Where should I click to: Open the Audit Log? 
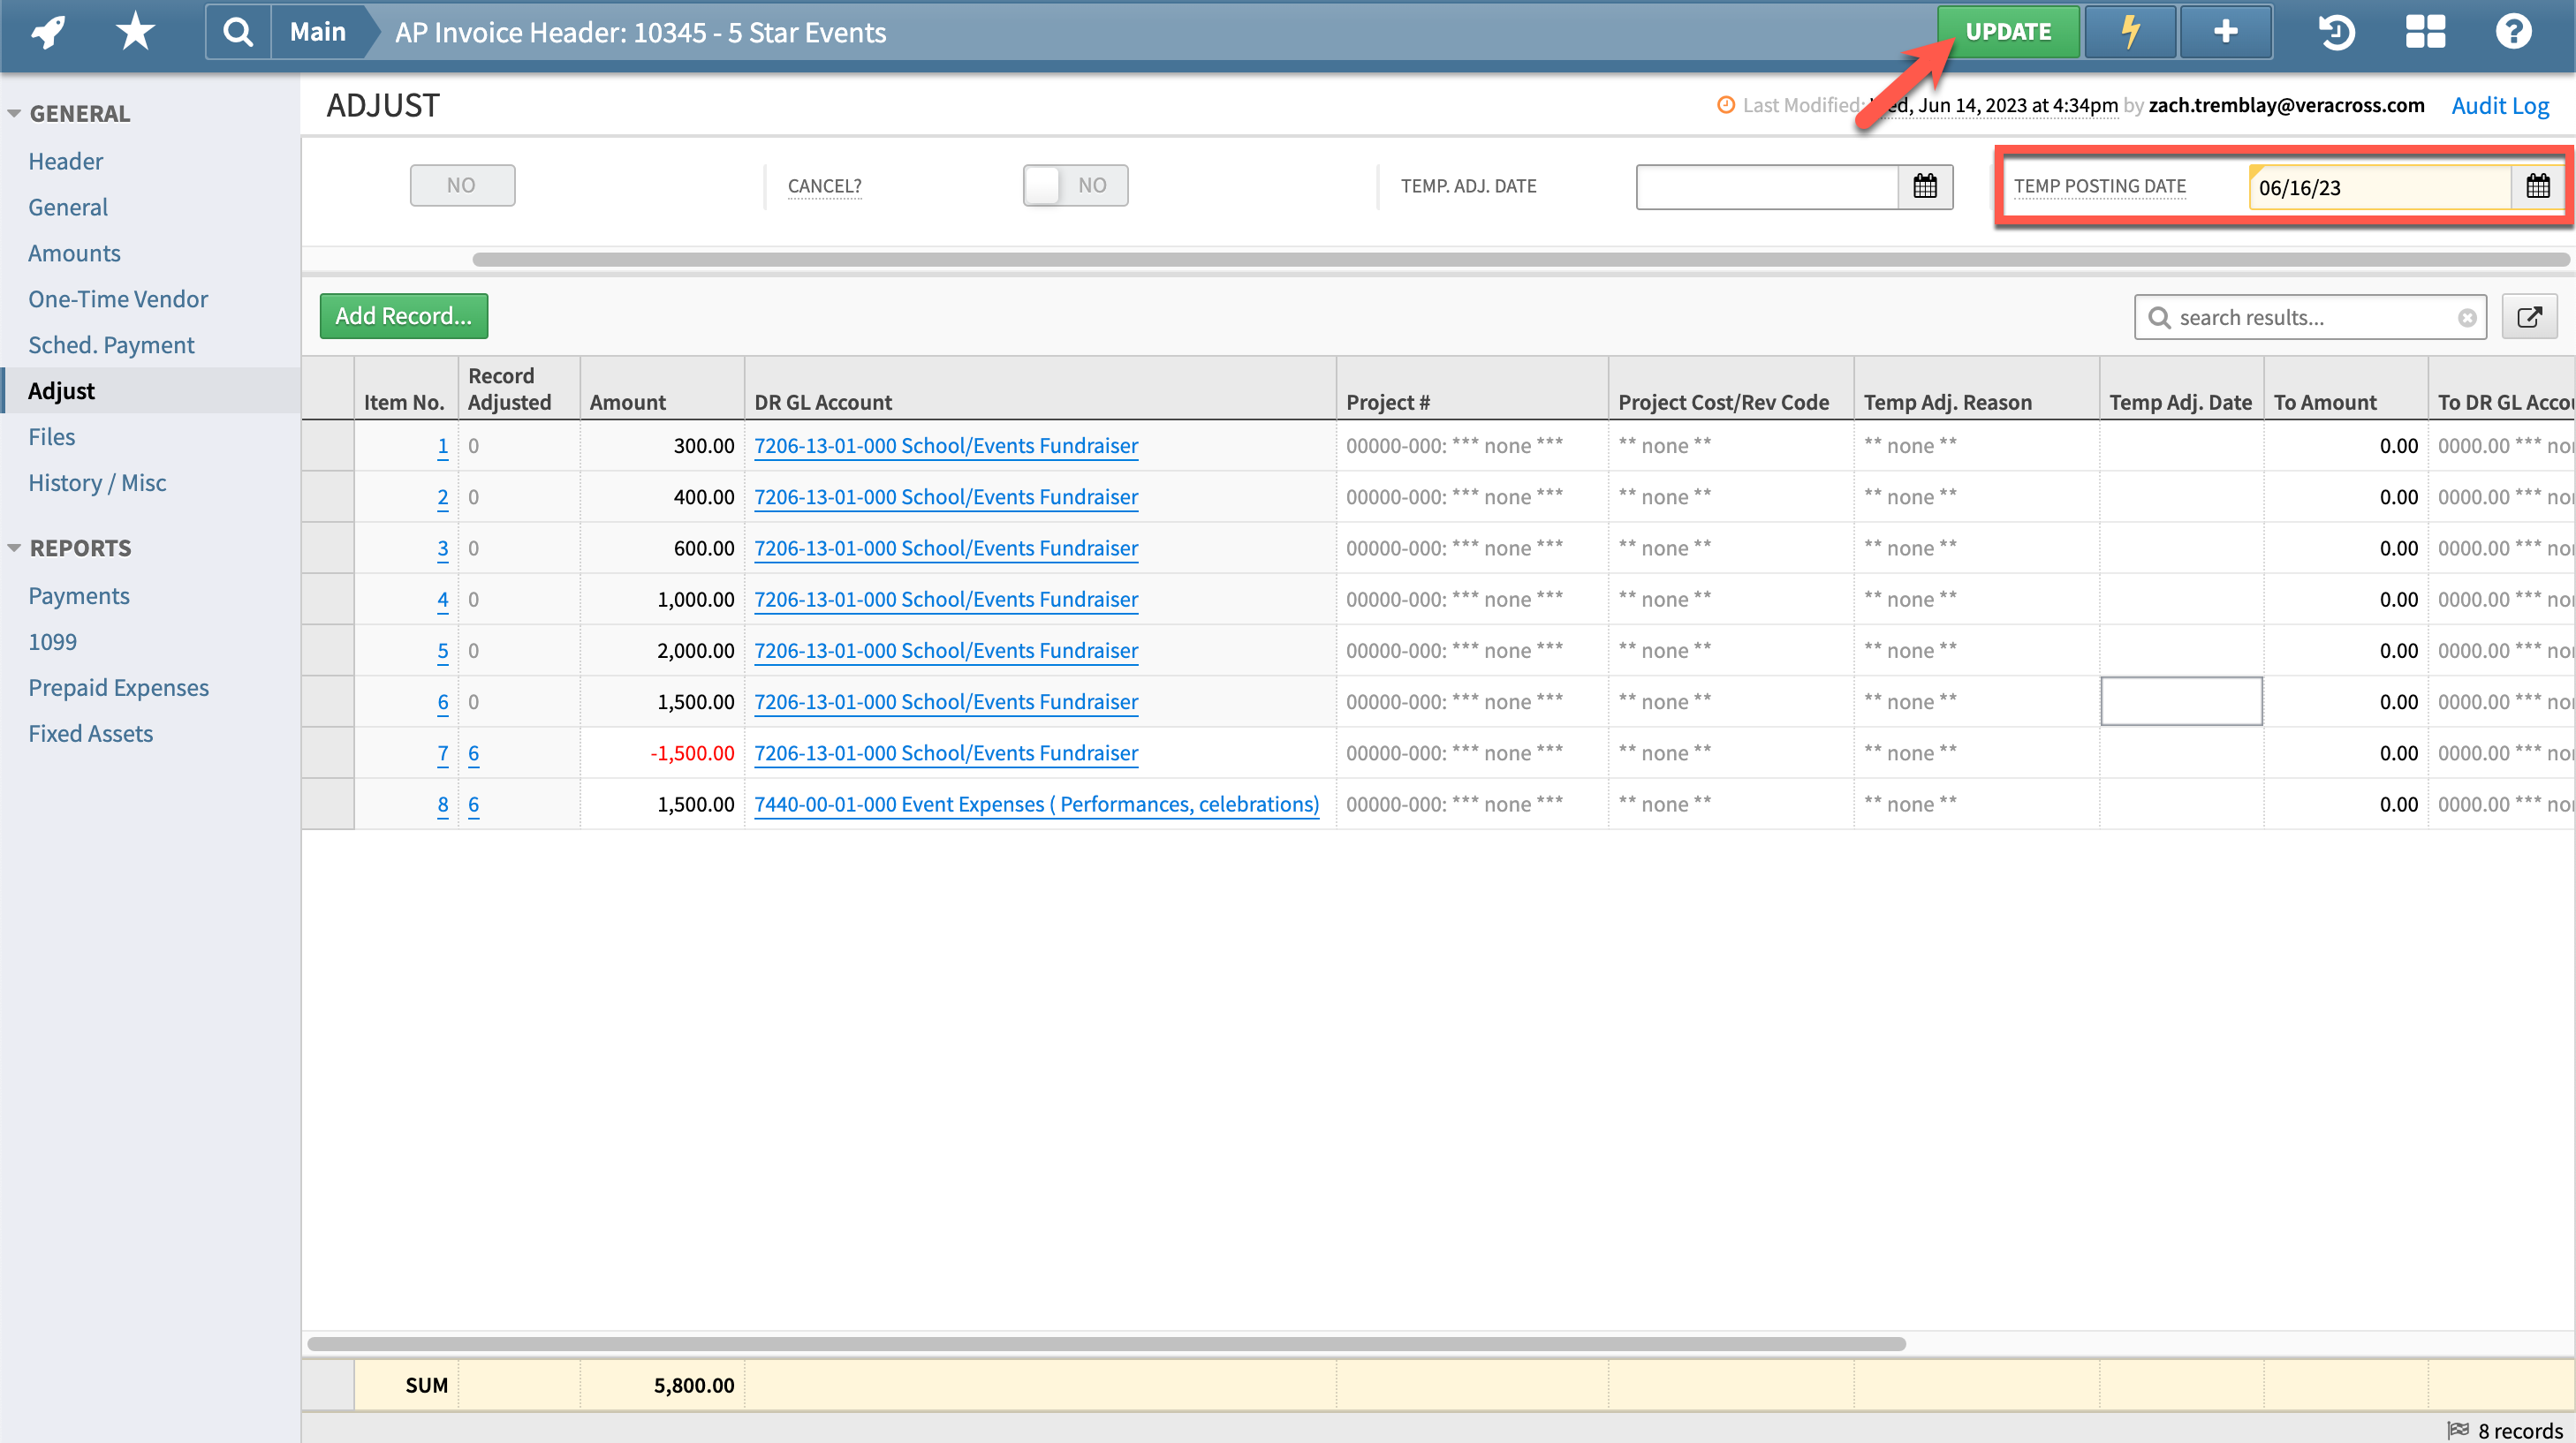(2499, 105)
